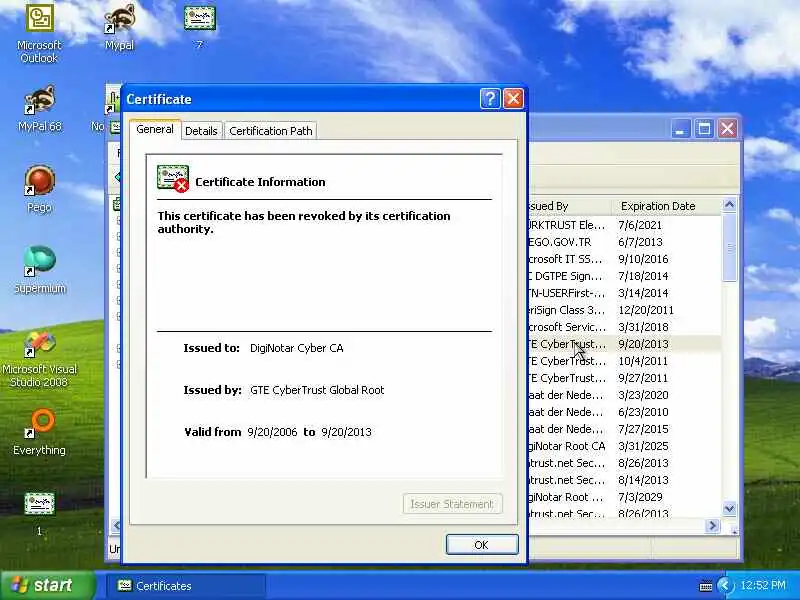Select the DigiNotar Root row expiring 7/3/2029
The width and height of the screenshot is (800, 600).
[624, 497]
